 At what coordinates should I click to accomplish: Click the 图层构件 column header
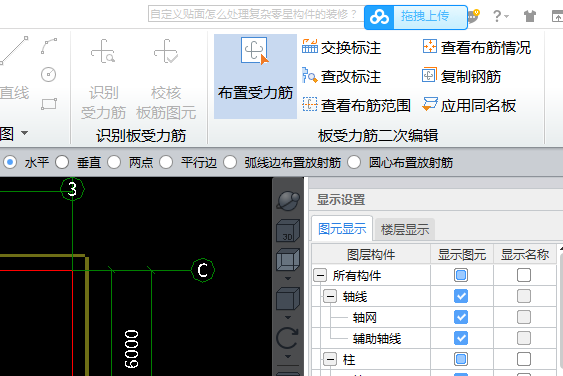click(x=371, y=255)
